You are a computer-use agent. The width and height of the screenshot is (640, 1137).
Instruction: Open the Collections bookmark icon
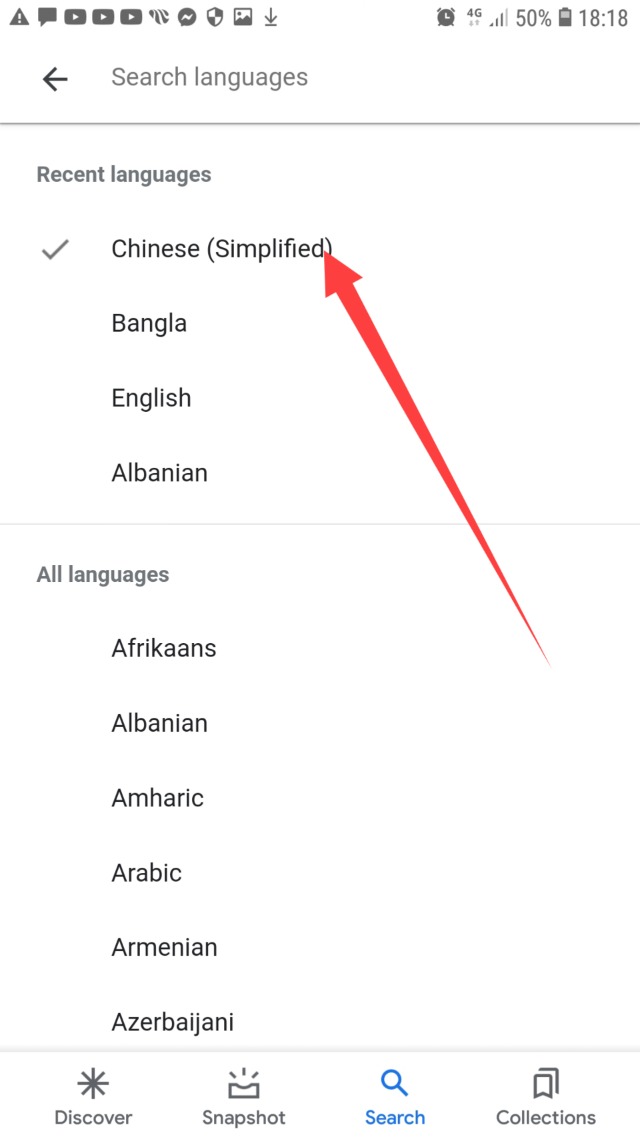545,1083
